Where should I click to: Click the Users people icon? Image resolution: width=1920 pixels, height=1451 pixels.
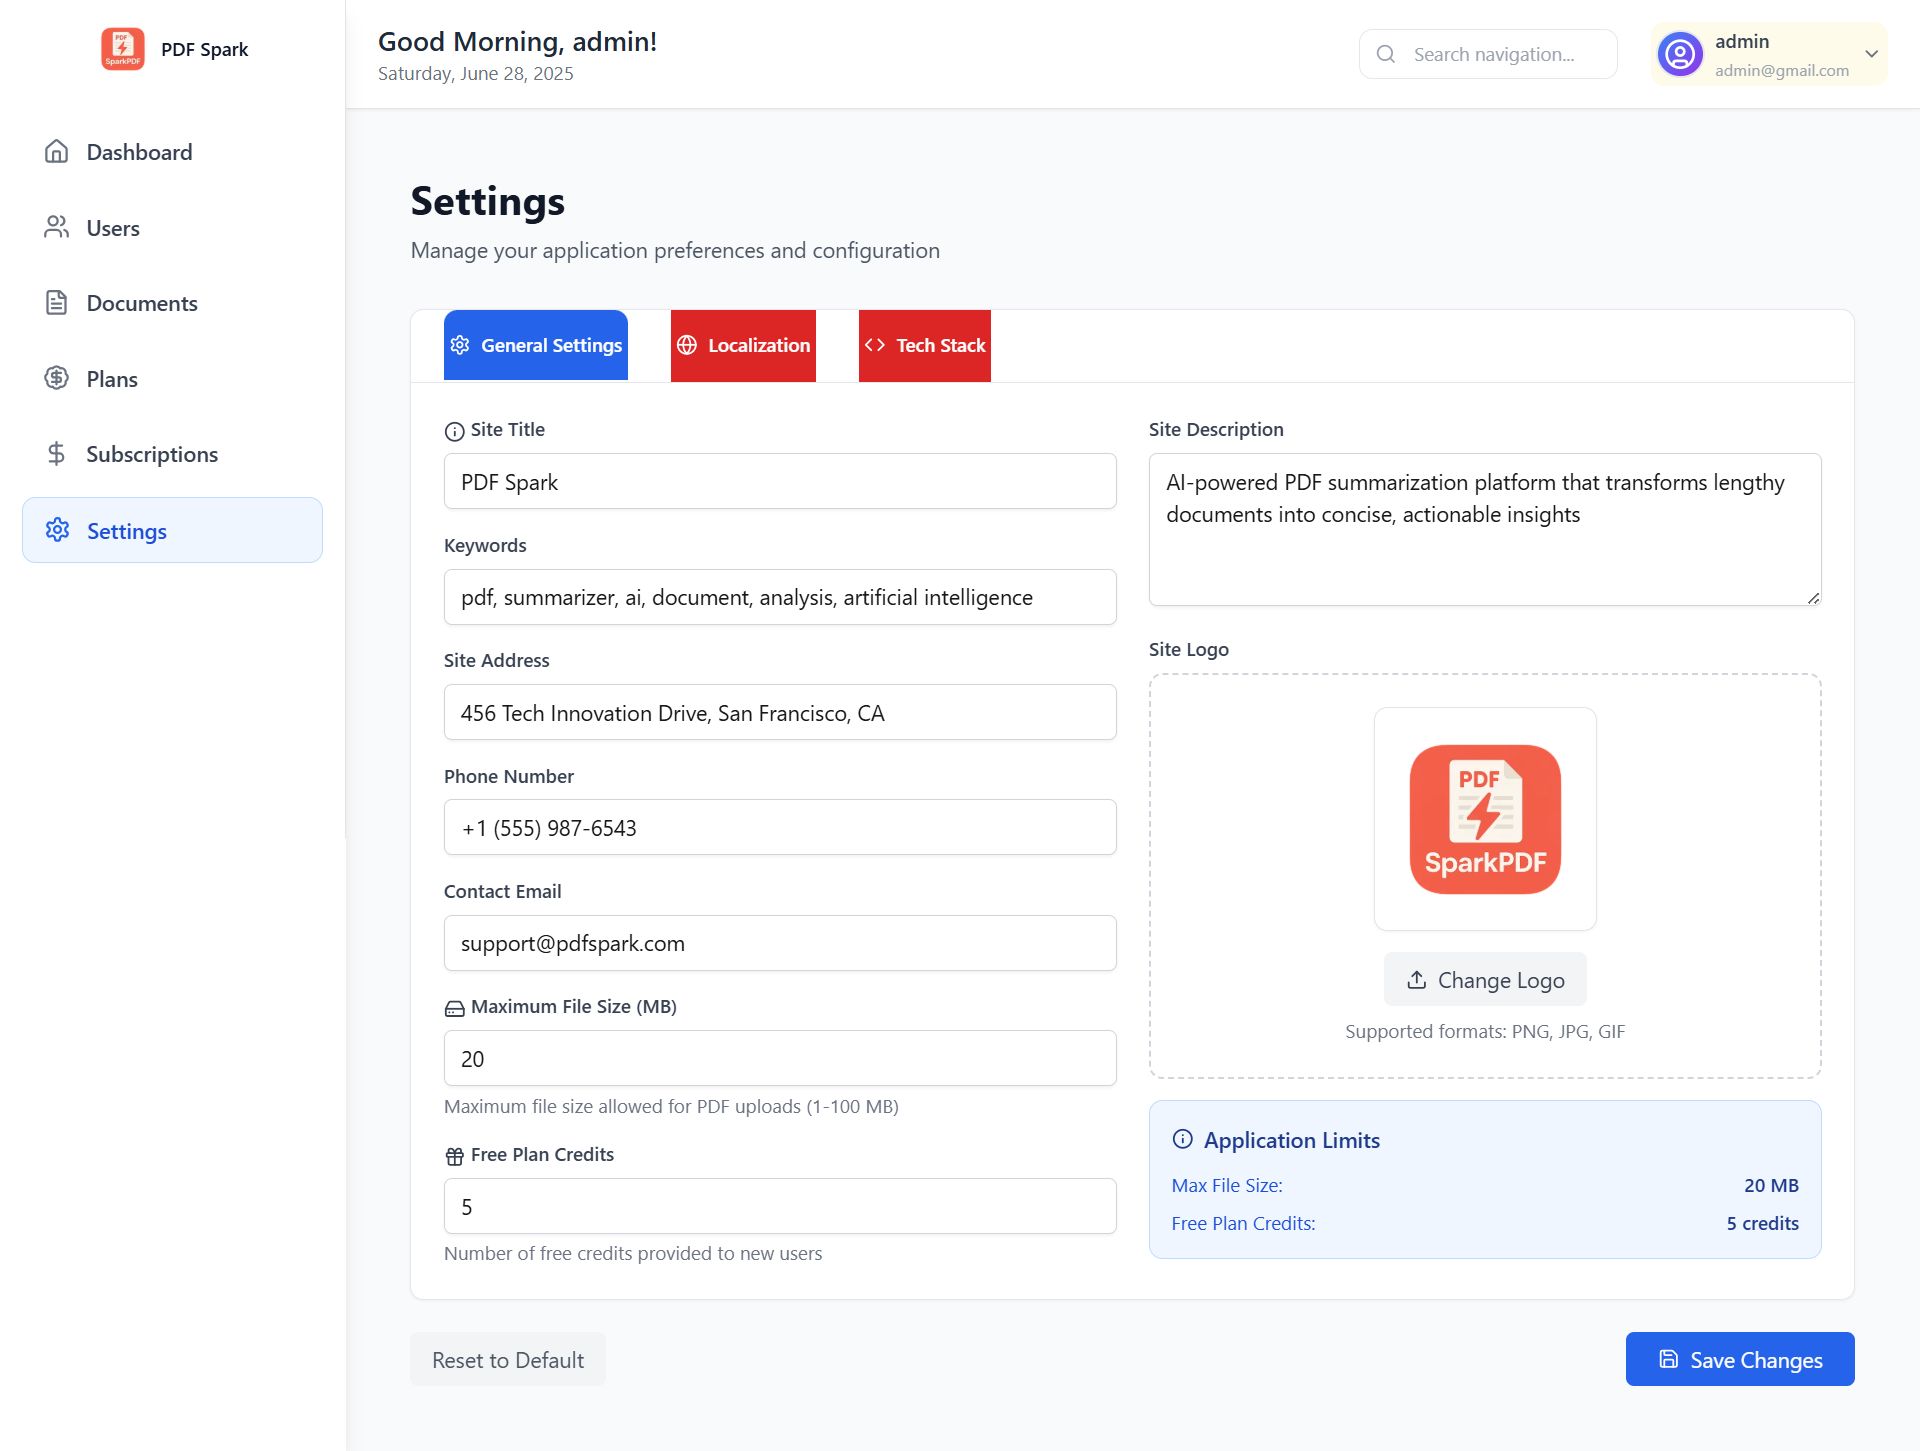[57, 228]
